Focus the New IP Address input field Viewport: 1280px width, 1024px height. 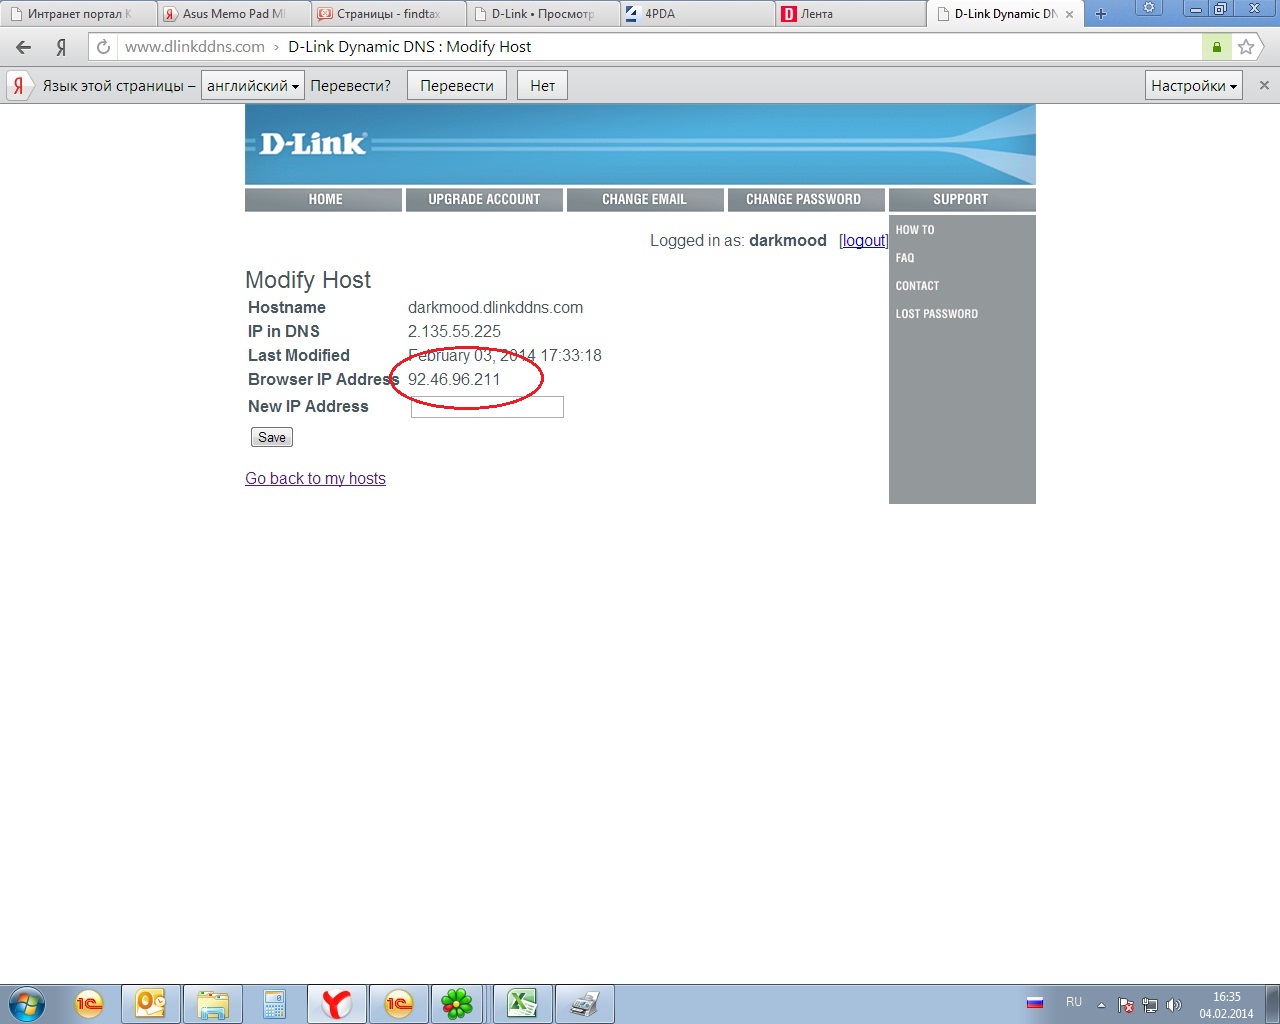coord(487,407)
